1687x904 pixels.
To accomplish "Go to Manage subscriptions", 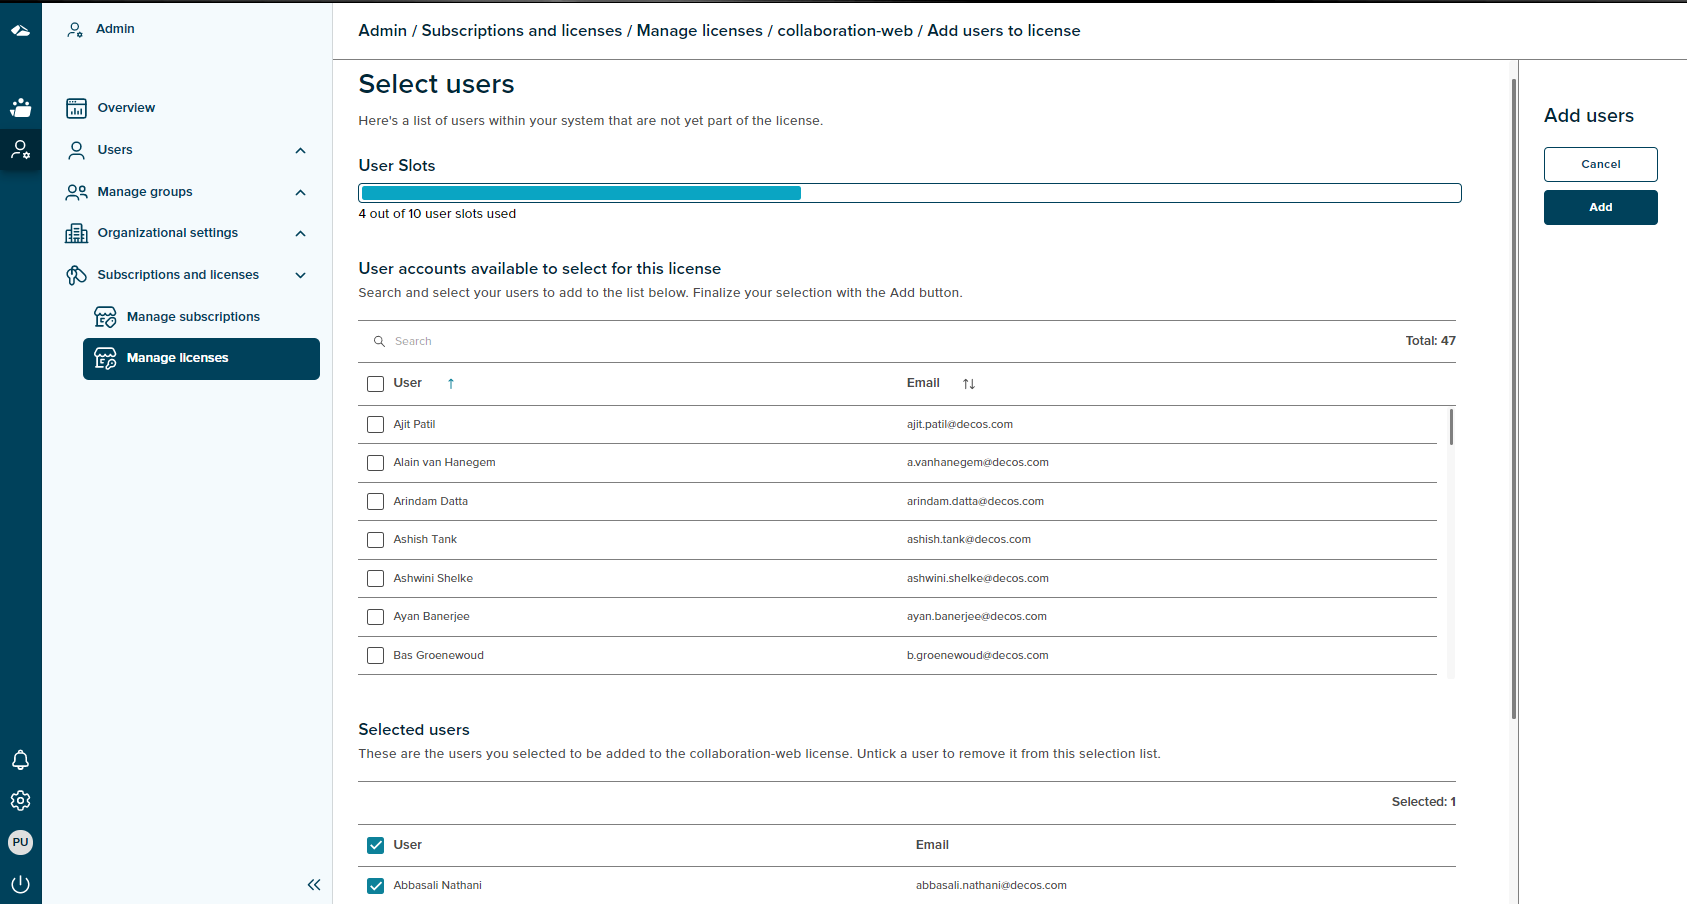I will click(193, 317).
